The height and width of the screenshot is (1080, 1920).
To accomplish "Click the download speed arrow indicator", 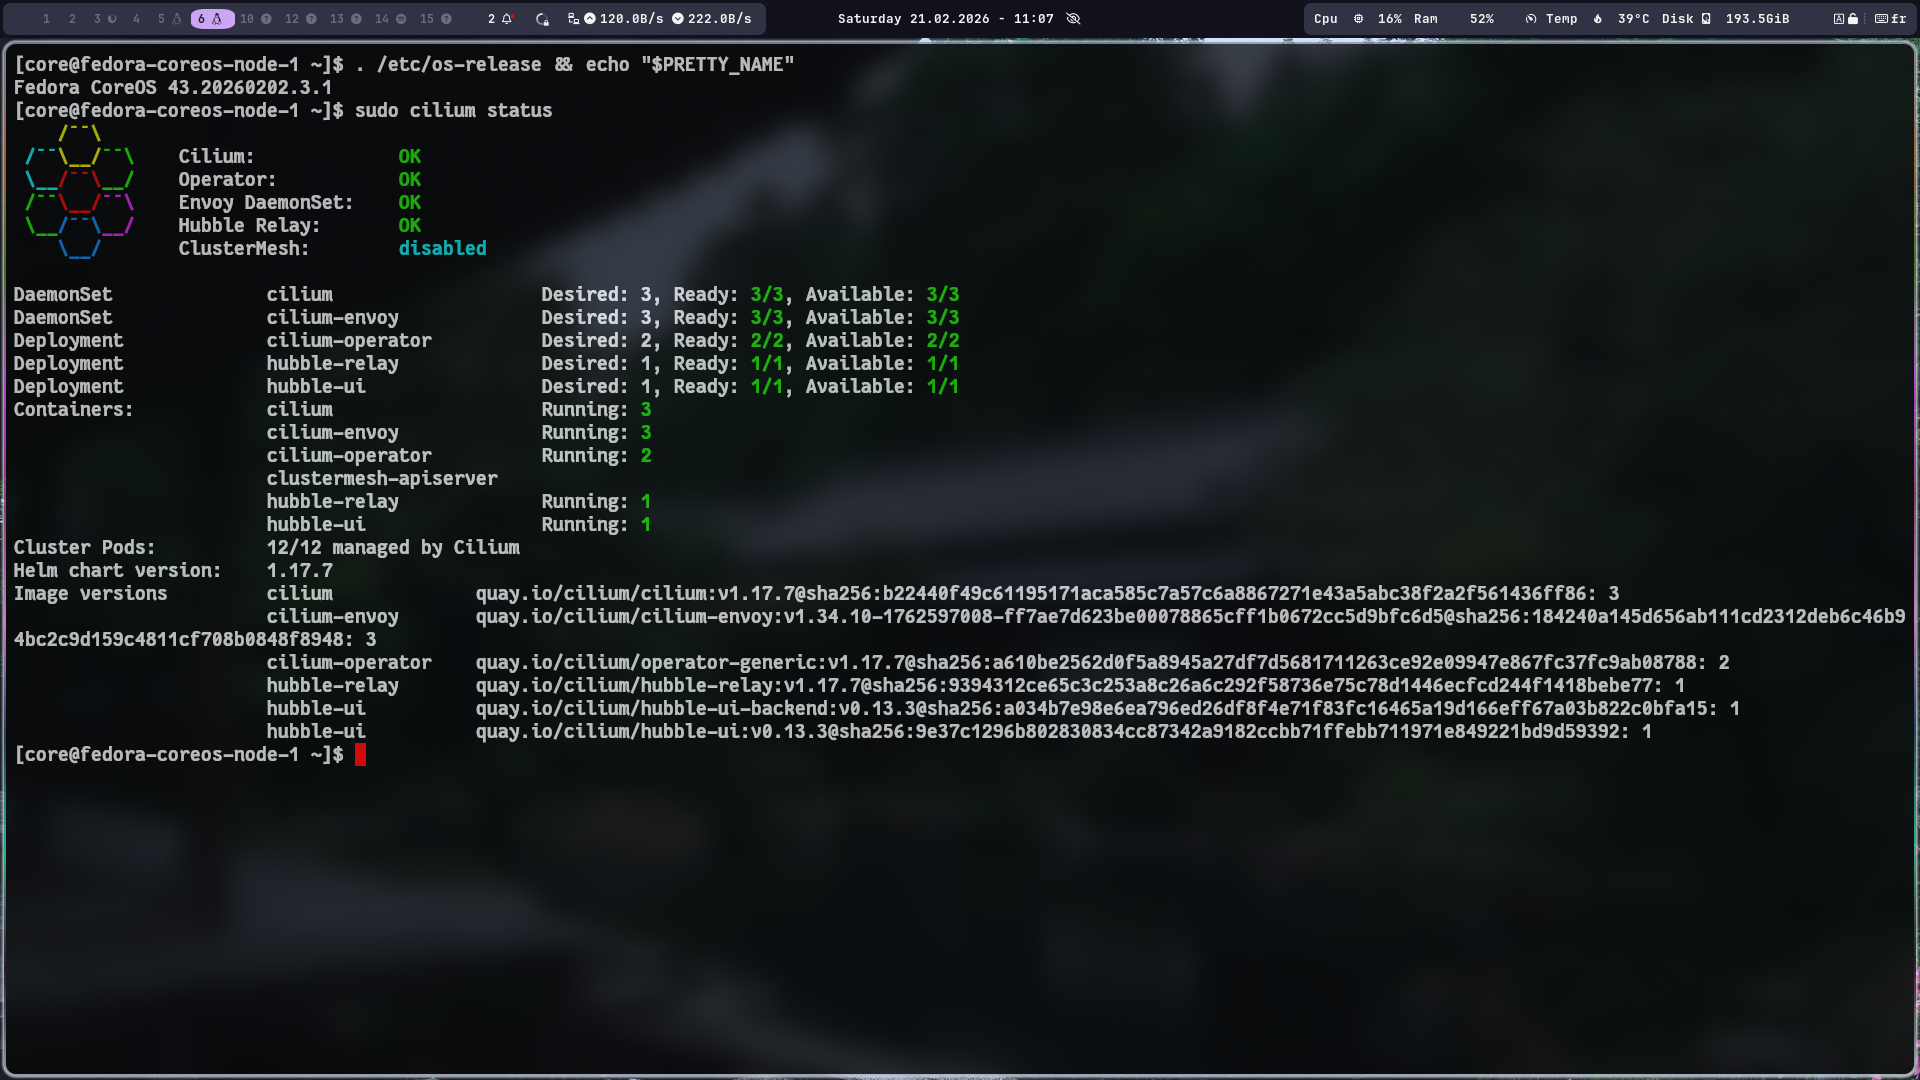I will point(678,19).
